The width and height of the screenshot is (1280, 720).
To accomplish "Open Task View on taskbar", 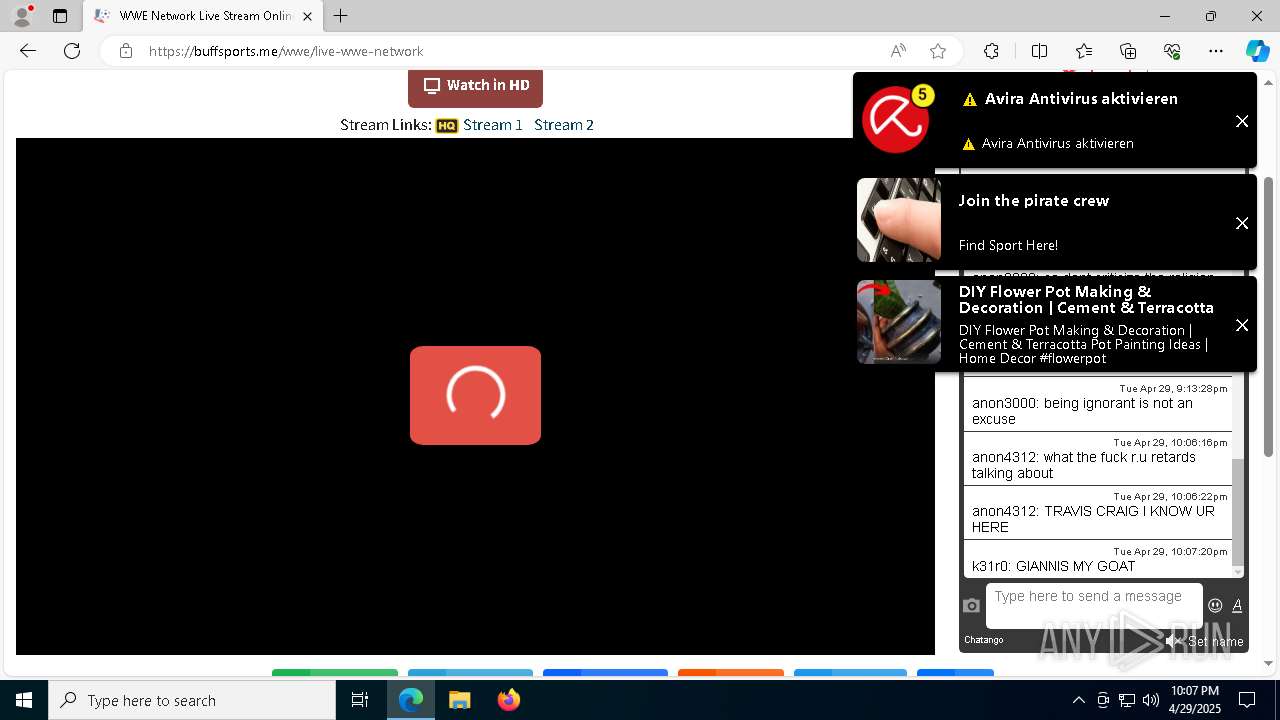I will (360, 700).
